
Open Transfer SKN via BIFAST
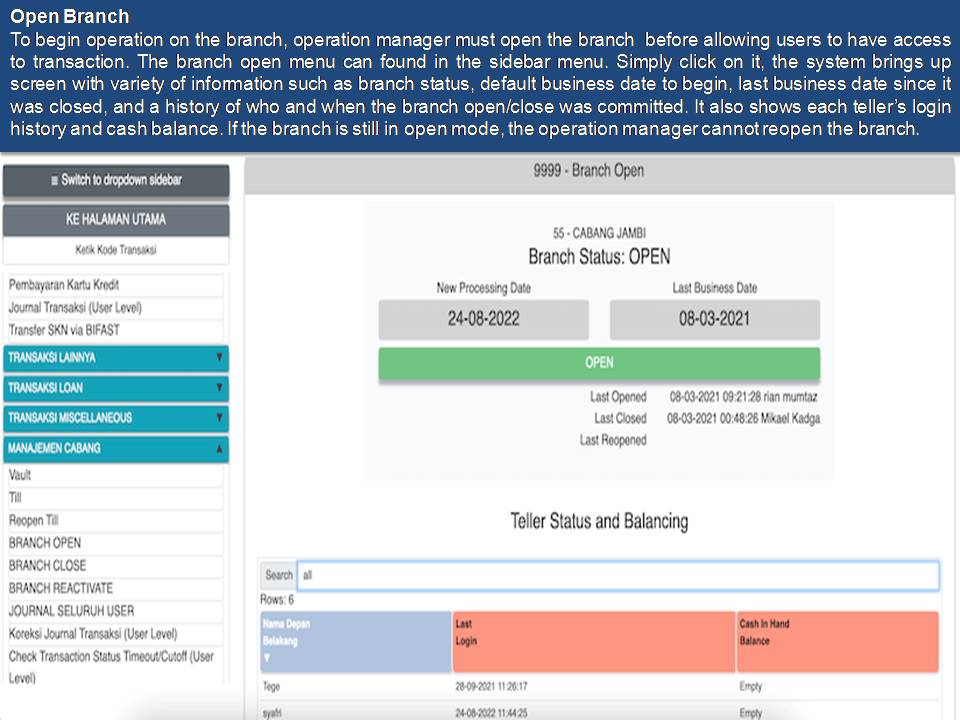(65, 330)
